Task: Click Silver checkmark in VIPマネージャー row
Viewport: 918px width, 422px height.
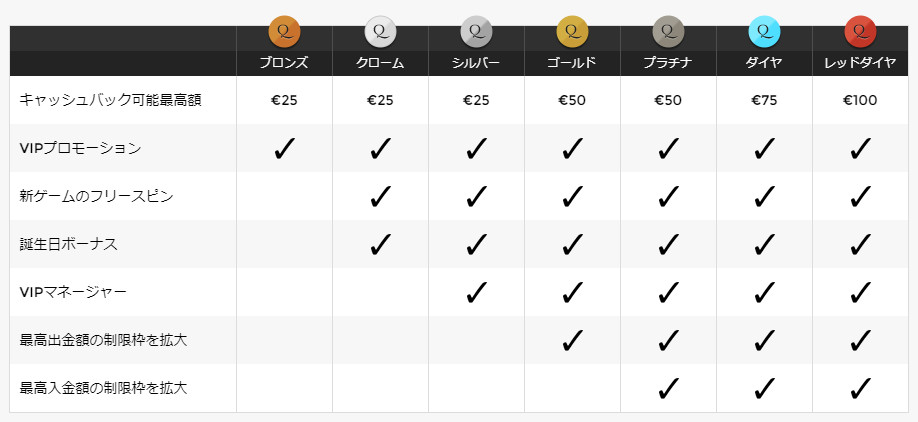Action: (x=476, y=292)
